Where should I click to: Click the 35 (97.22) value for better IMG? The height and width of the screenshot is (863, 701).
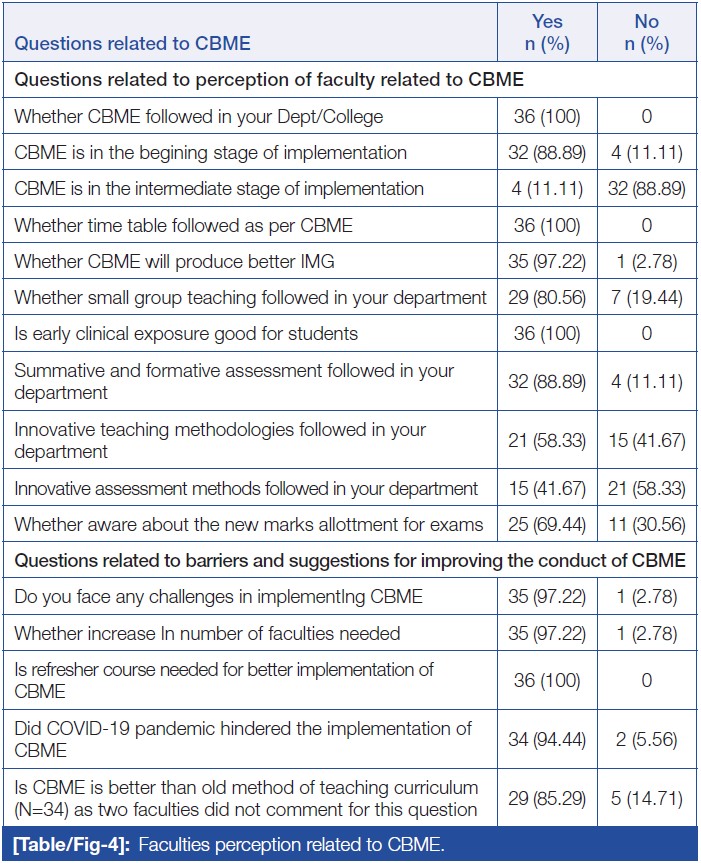click(x=546, y=261)
